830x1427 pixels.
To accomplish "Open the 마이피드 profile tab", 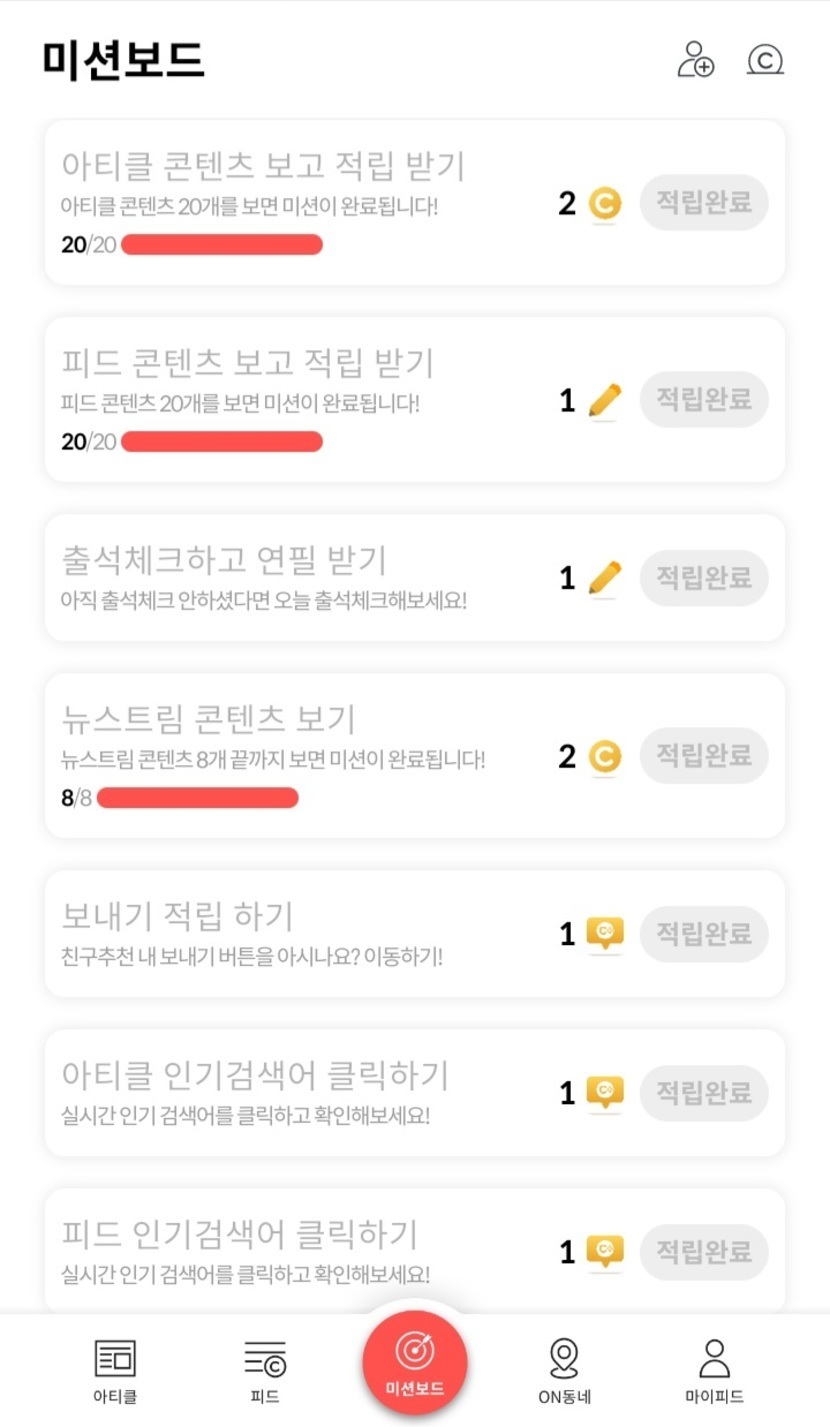I will [x=714, y=1370].
